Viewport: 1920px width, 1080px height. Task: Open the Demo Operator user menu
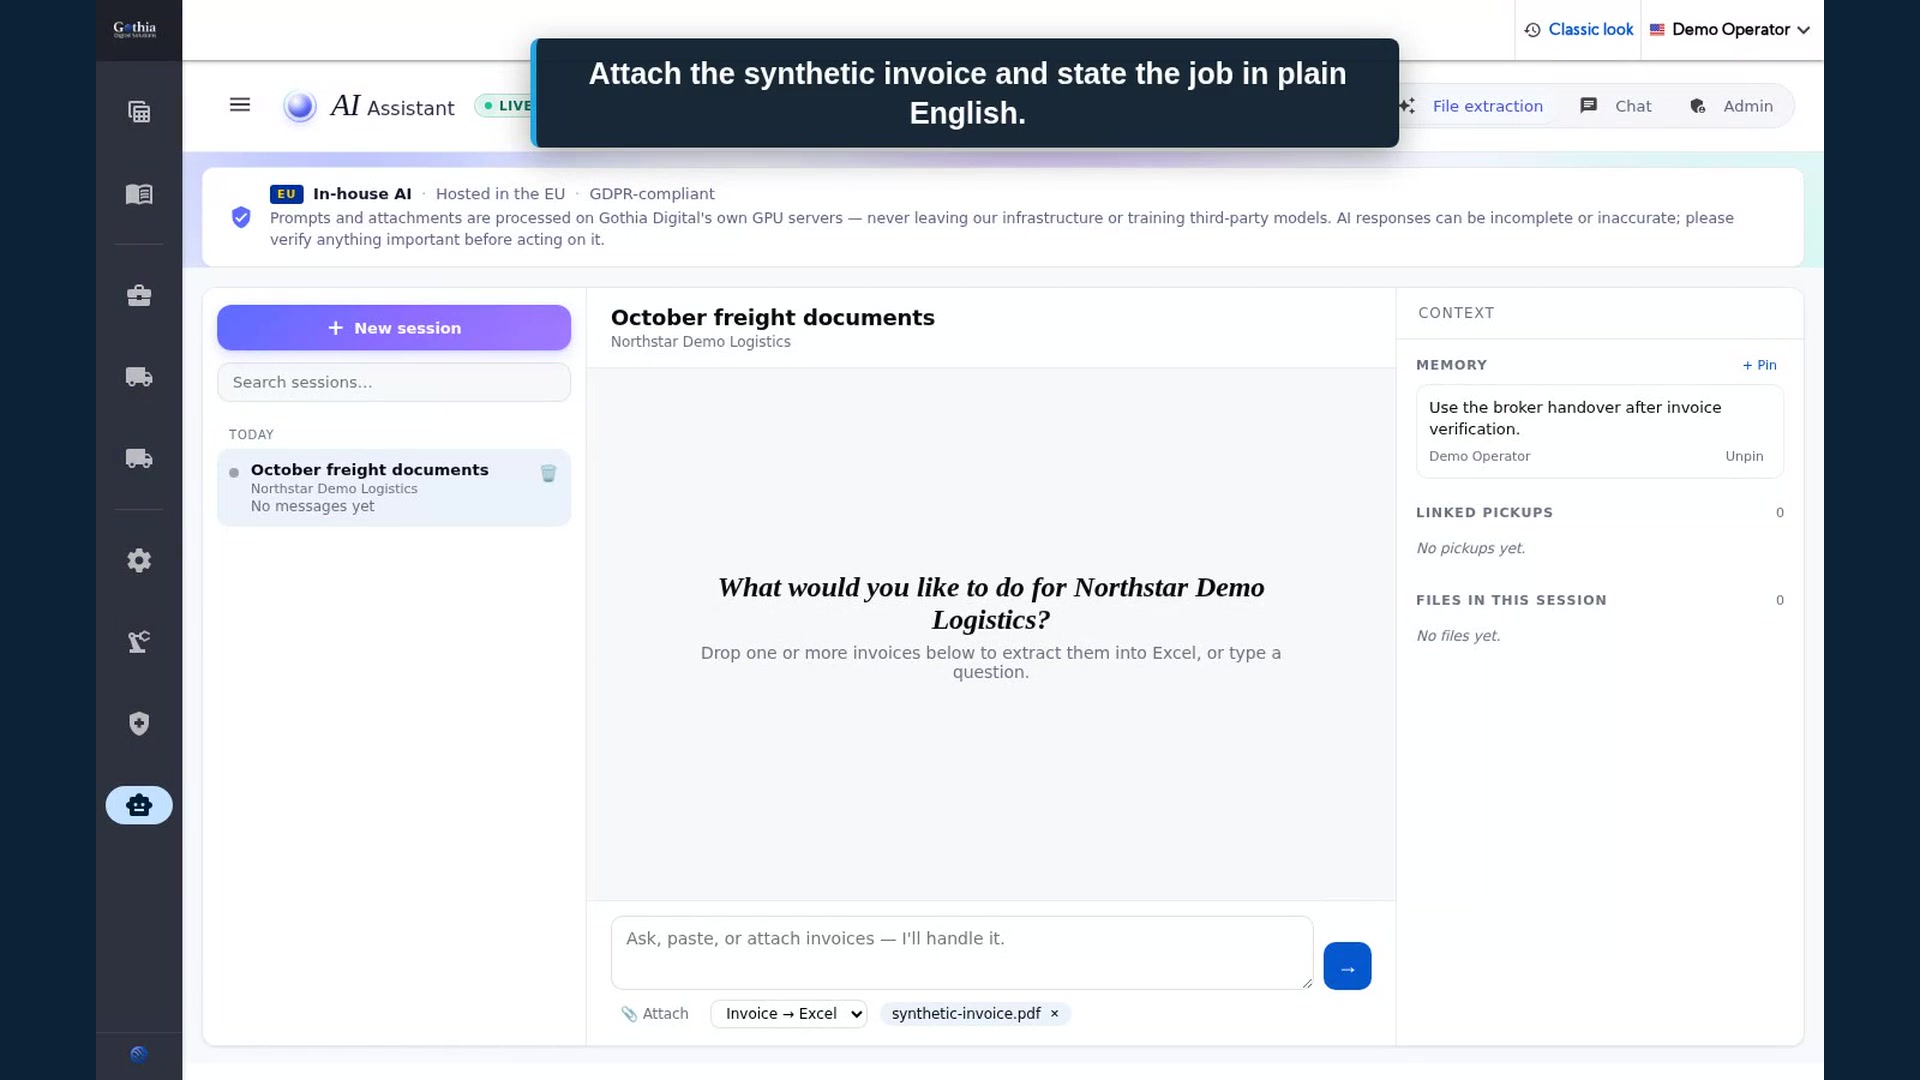1730,30
